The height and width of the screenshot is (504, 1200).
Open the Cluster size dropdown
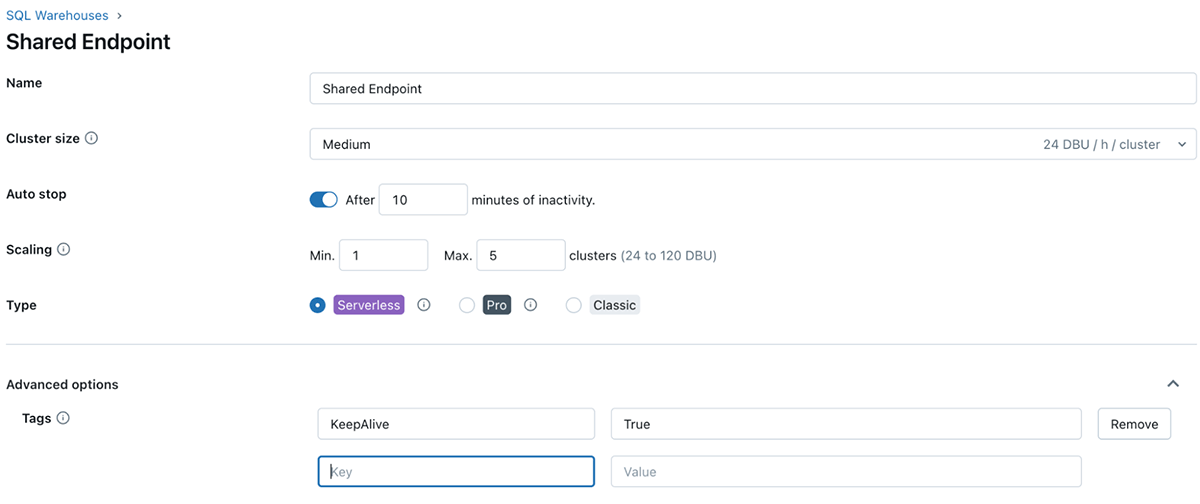tap(752, 144)
